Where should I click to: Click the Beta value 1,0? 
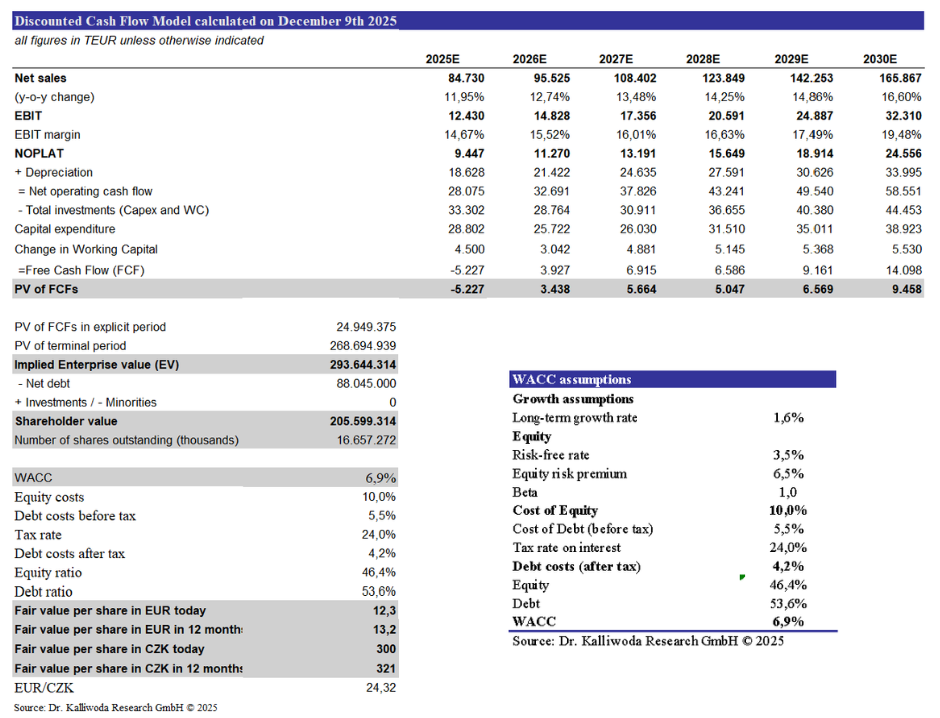coord(788,492)
